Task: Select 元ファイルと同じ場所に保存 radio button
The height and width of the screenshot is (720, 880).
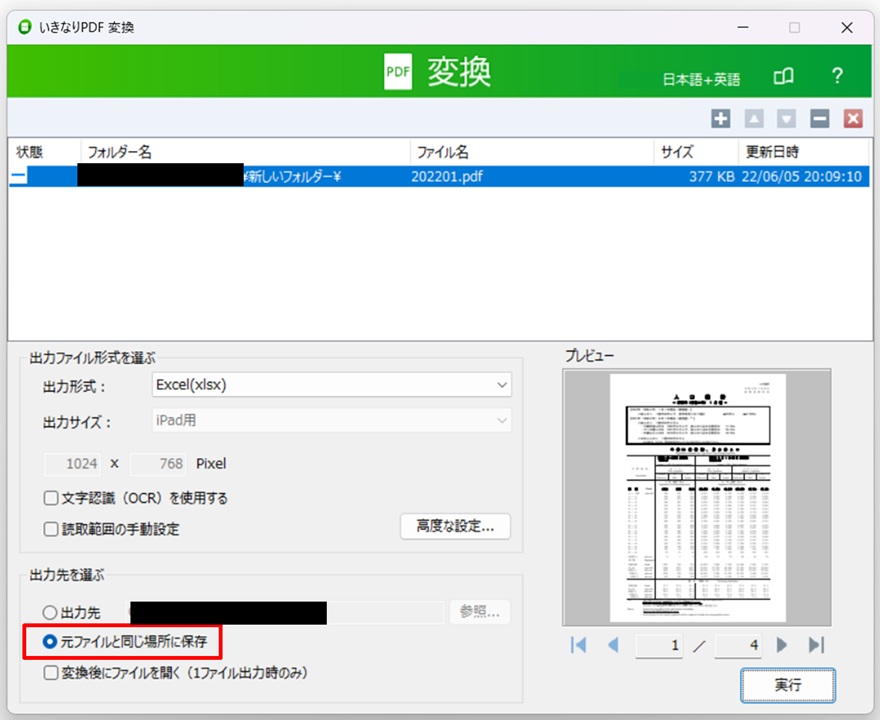Action: (x=50, y=643)
